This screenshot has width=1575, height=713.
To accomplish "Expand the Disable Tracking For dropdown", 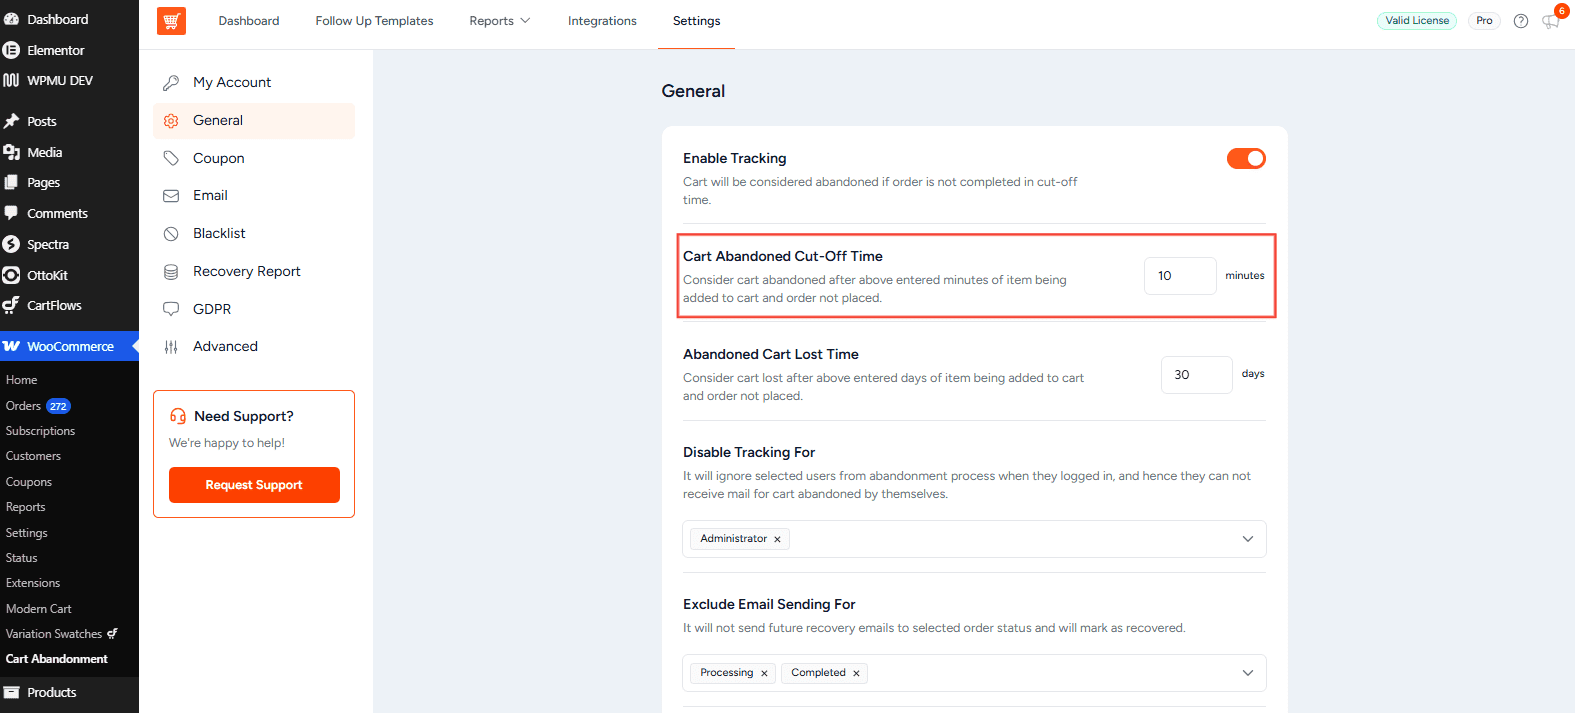I will (1247, 539).
